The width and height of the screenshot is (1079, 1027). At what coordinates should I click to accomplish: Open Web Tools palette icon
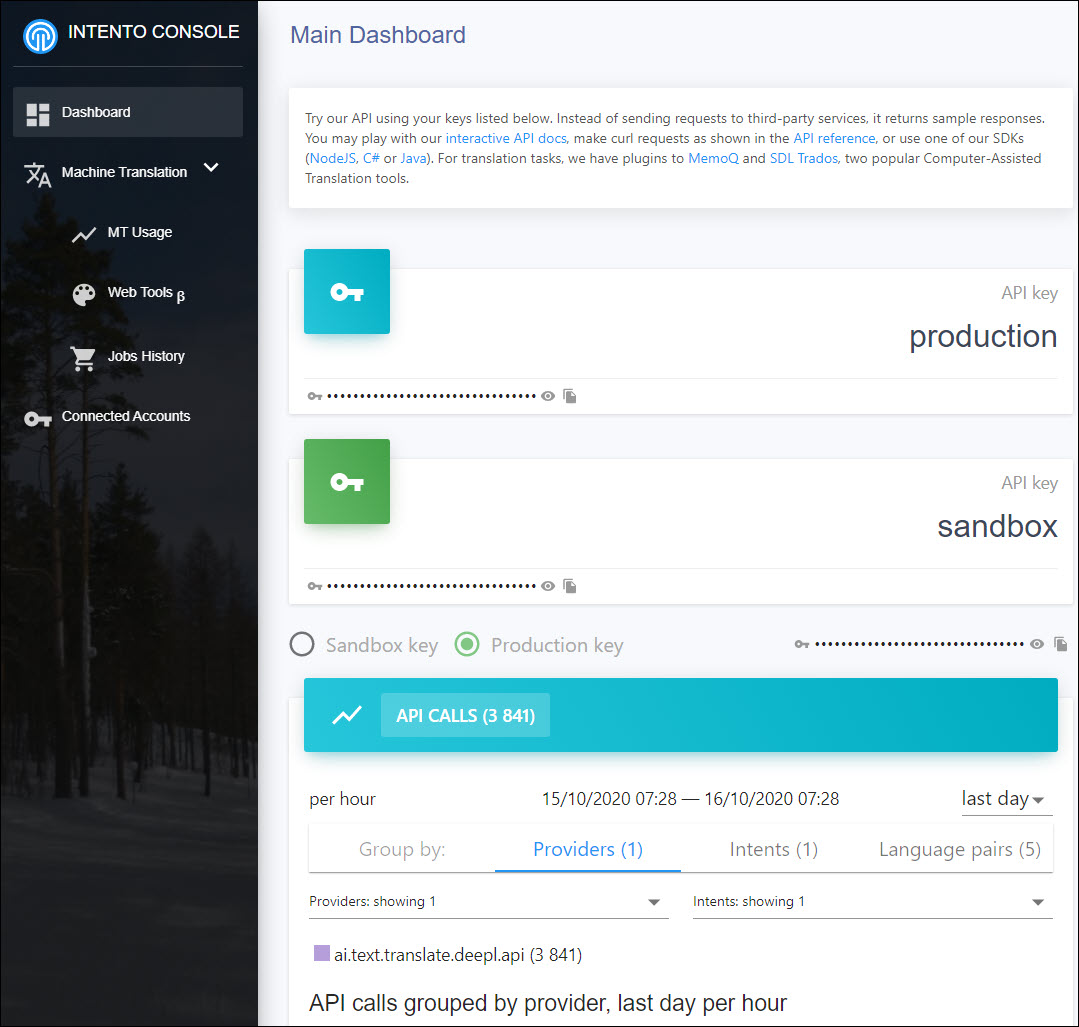[x=84, y=294]
